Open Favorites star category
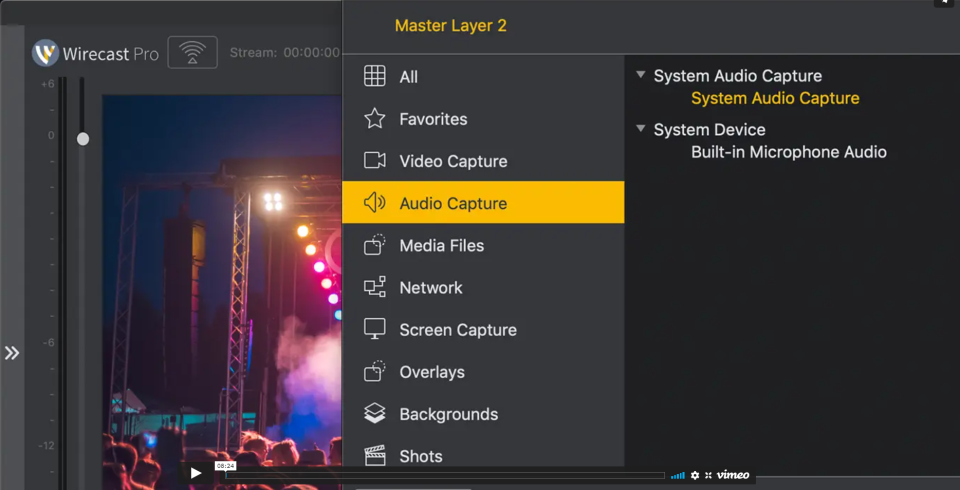Viewport: 960px width, 490px height. click(375, 119)
